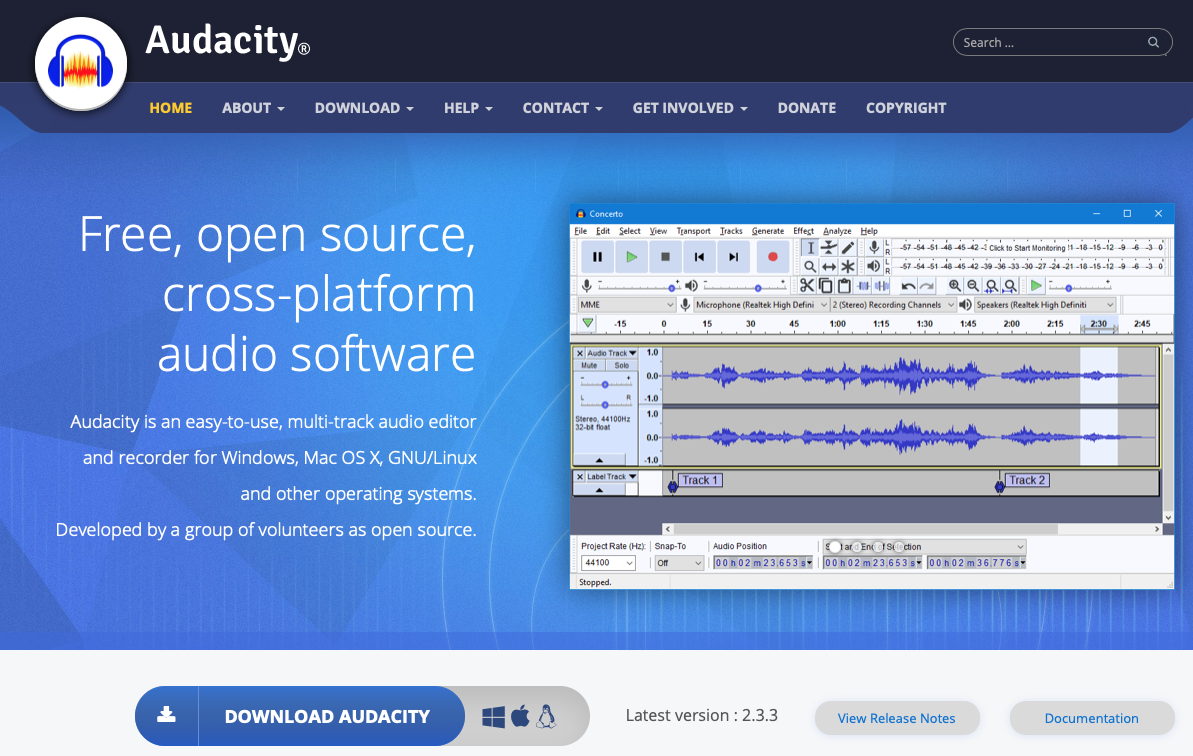Click the Cut scissors icon
This screenshot has height=756, width=1193.
(x=806, y=286)
